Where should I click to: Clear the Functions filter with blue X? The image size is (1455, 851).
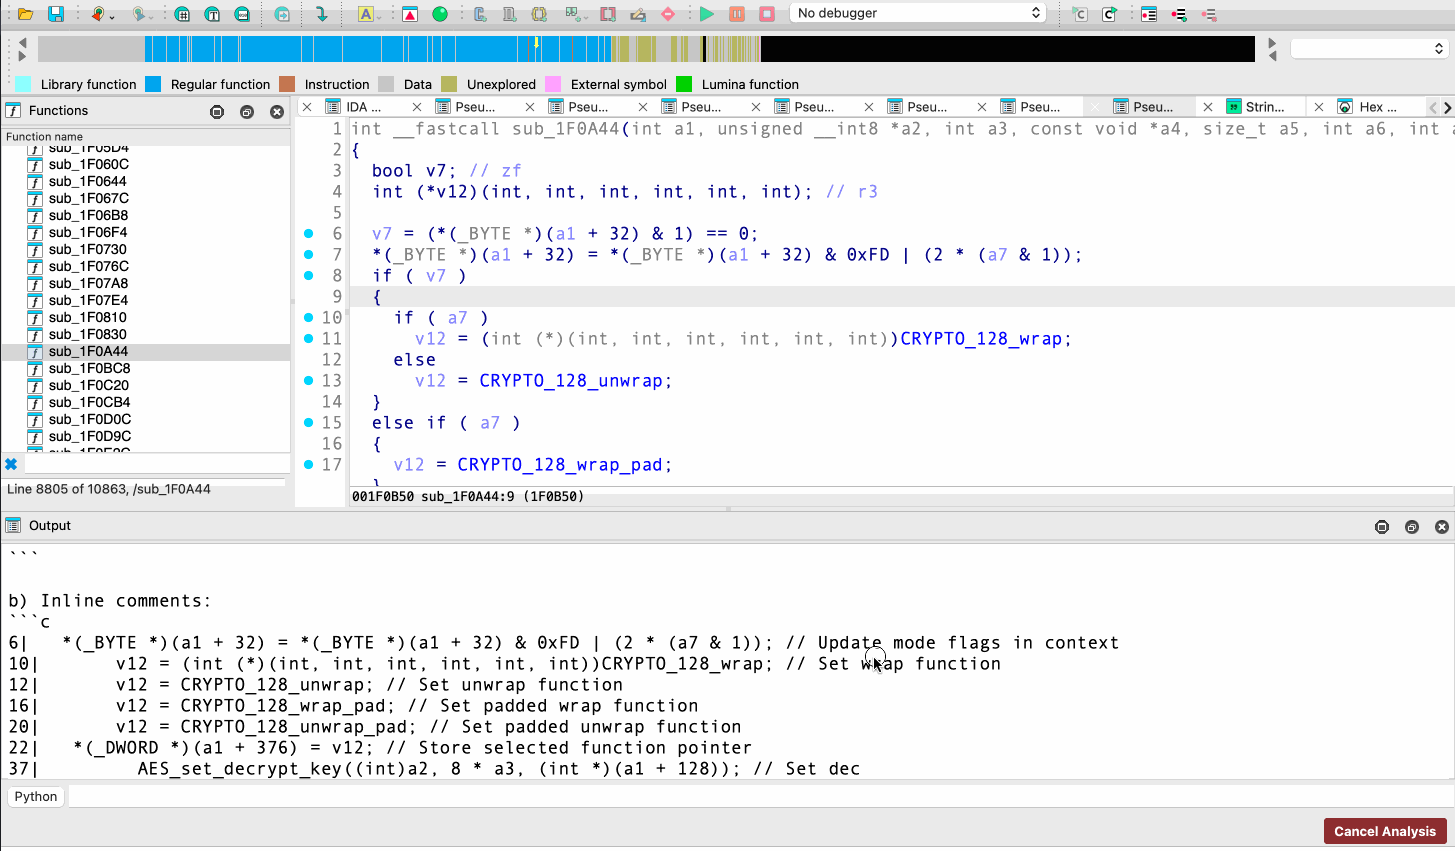pyautogui.click(x=11, y=464)
